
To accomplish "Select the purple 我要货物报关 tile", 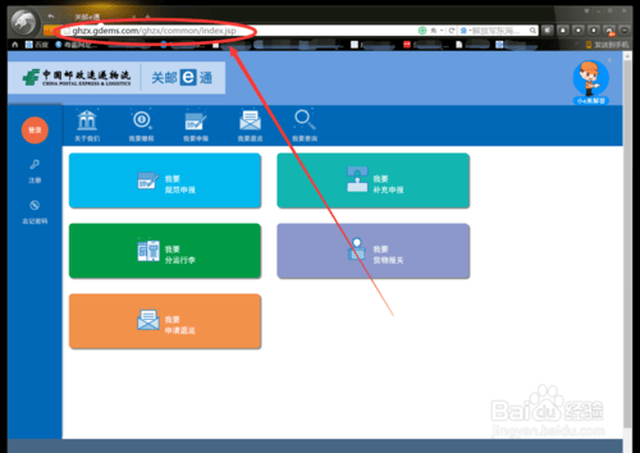I will click(373, 251).
